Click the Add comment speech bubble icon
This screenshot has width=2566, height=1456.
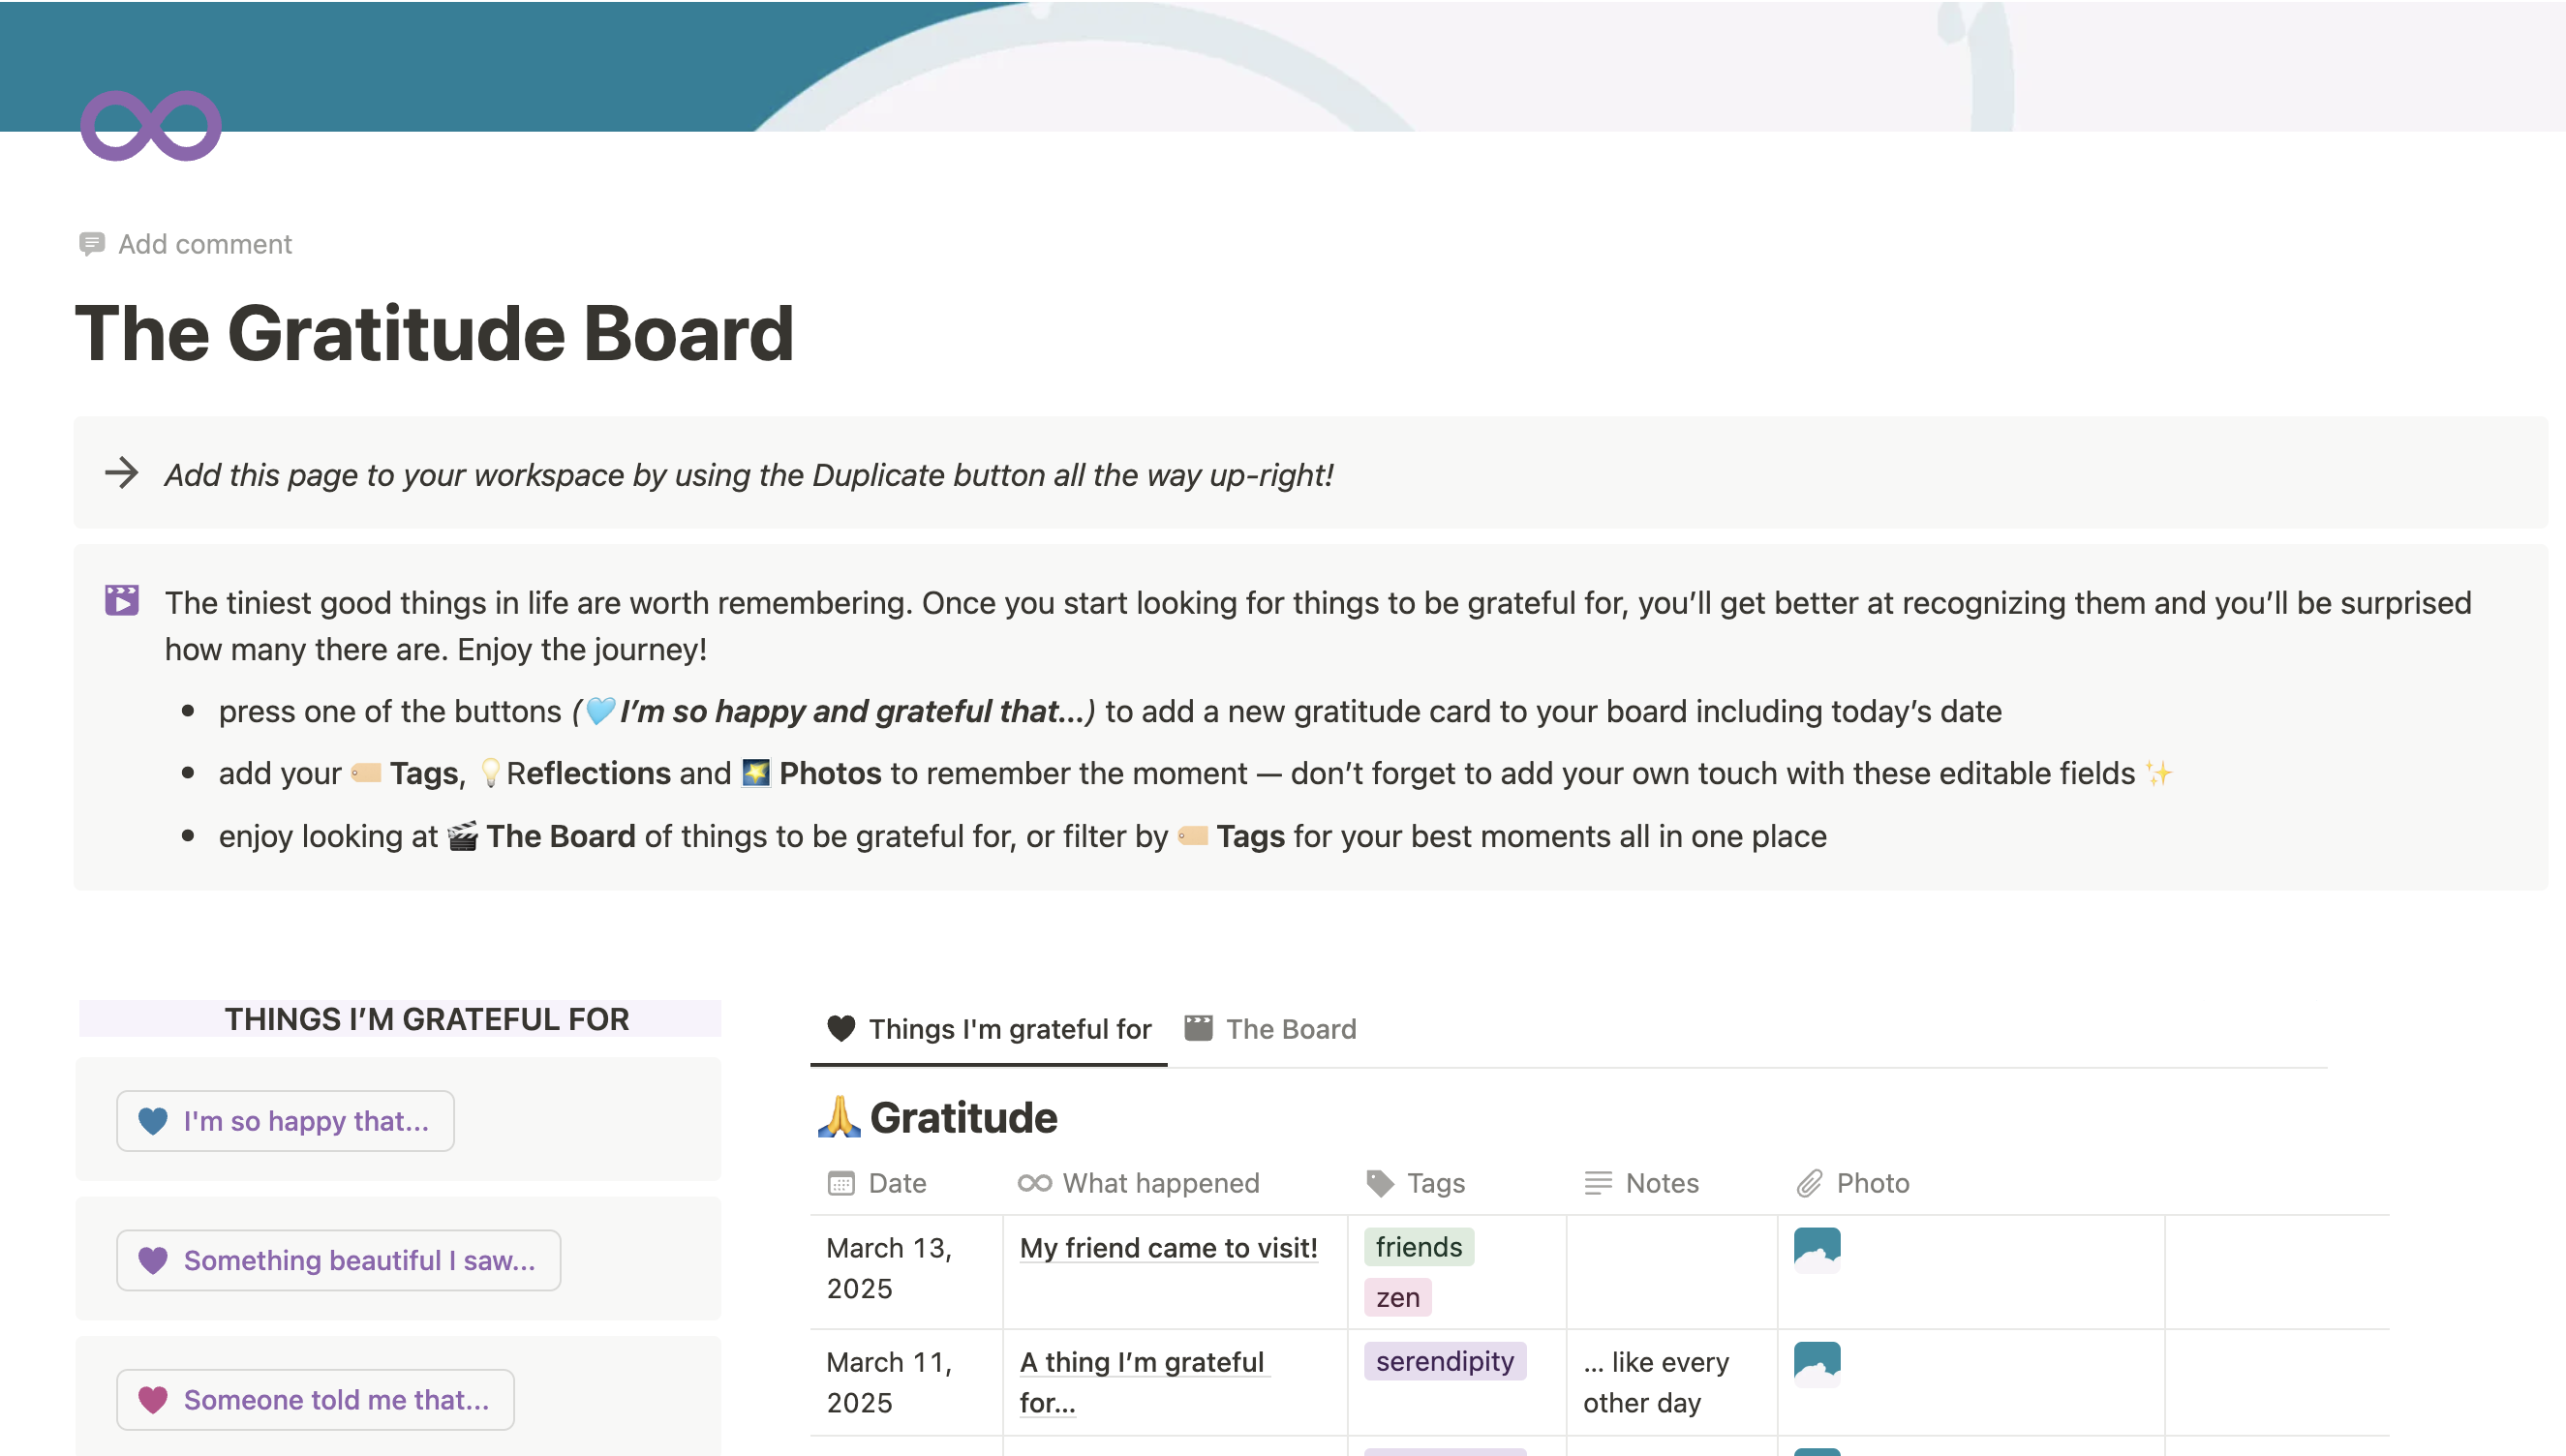(x=92, y=244)
